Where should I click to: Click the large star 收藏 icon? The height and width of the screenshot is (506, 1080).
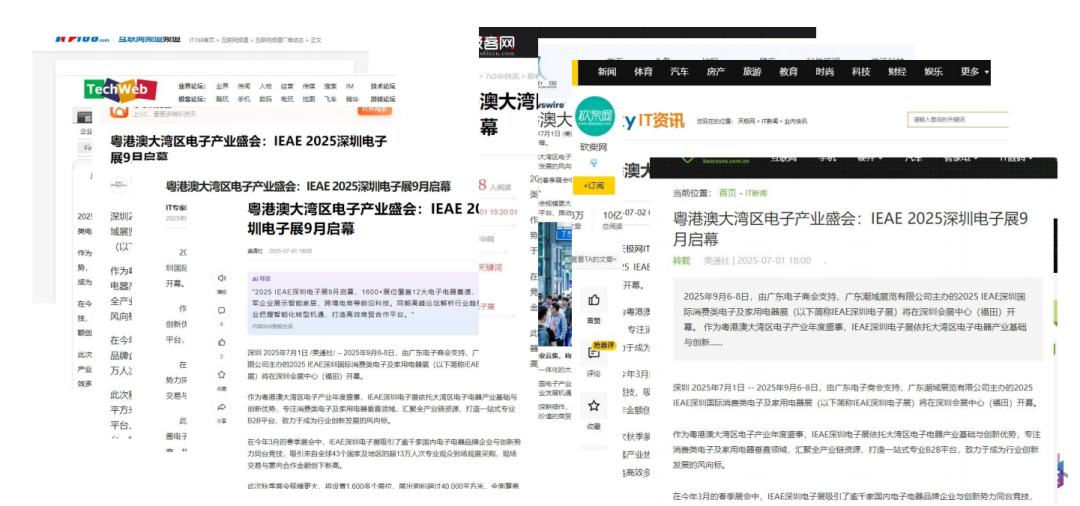coord(594,406)
